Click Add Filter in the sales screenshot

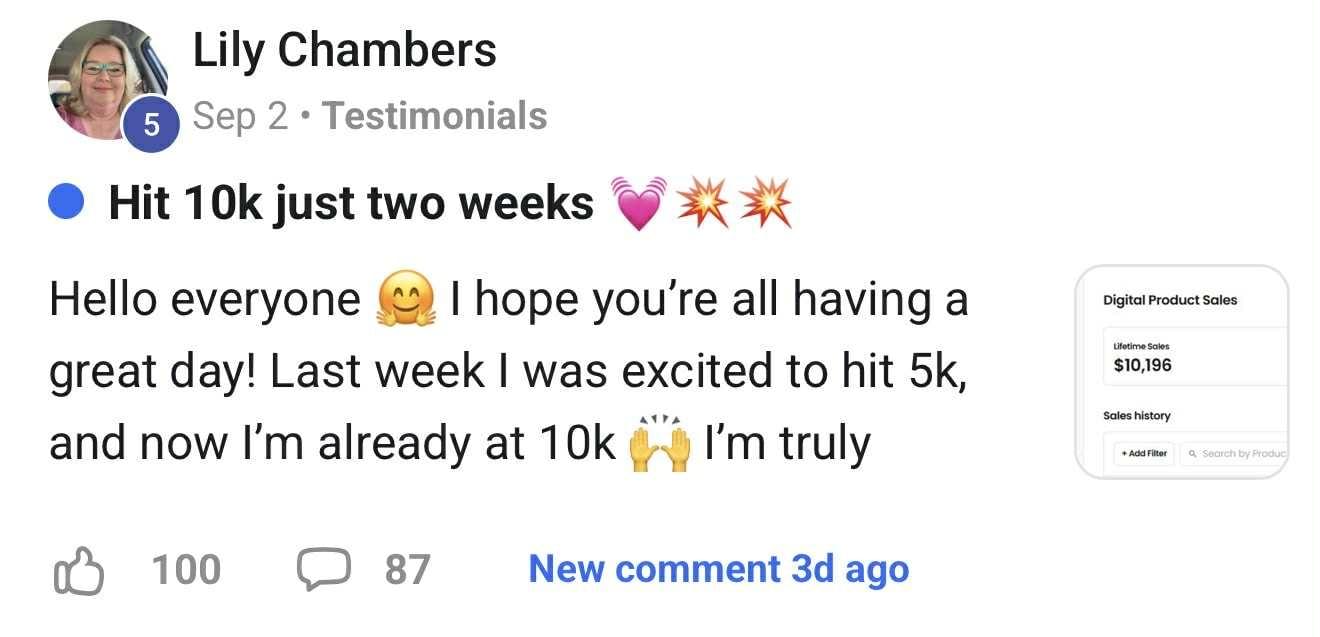(1144, 453)
